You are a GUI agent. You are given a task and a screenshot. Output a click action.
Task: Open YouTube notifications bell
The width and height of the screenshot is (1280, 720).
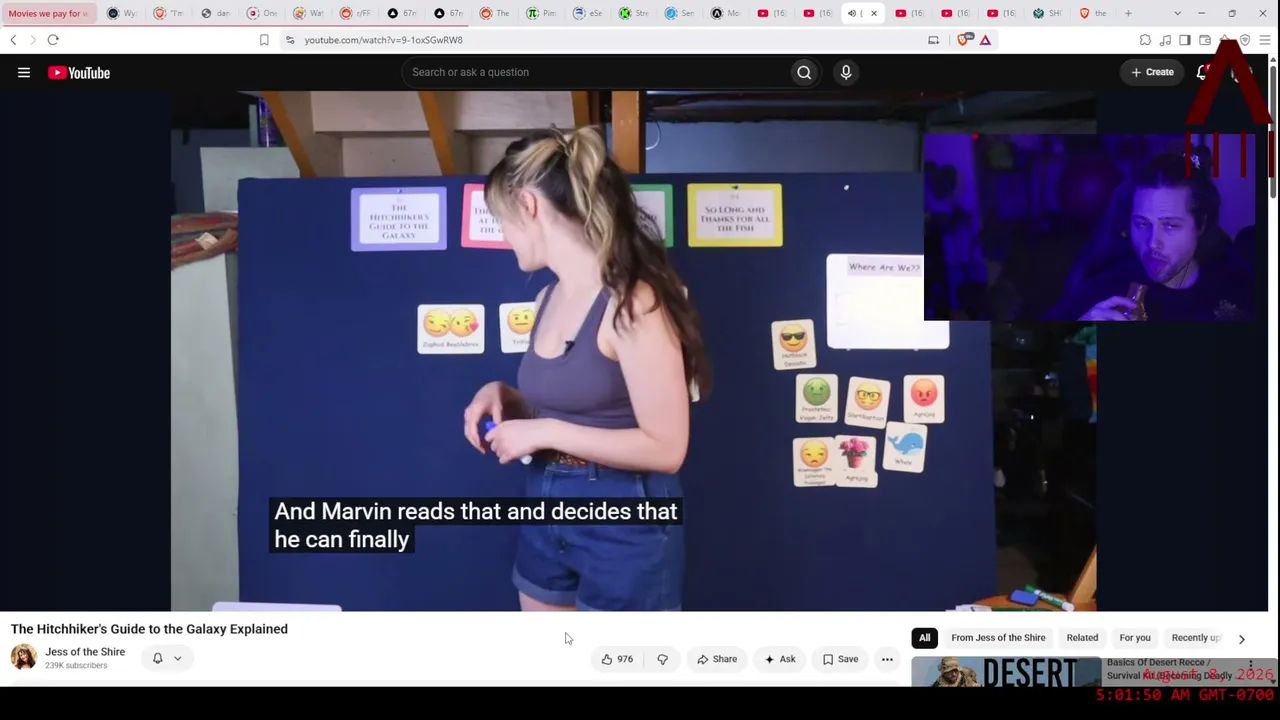click(x=1203, y=72)
